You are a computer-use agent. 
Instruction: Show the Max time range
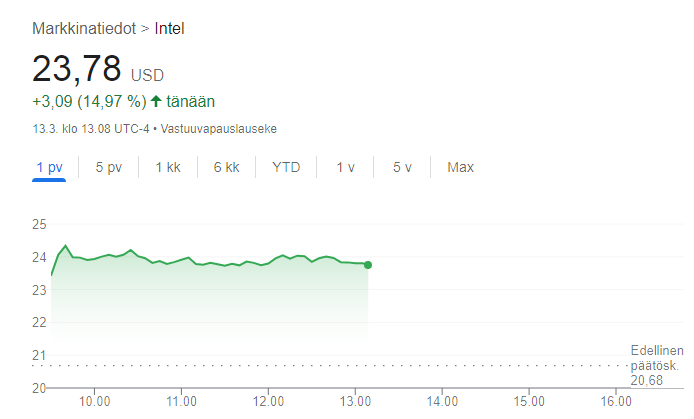tap(460, 168)
